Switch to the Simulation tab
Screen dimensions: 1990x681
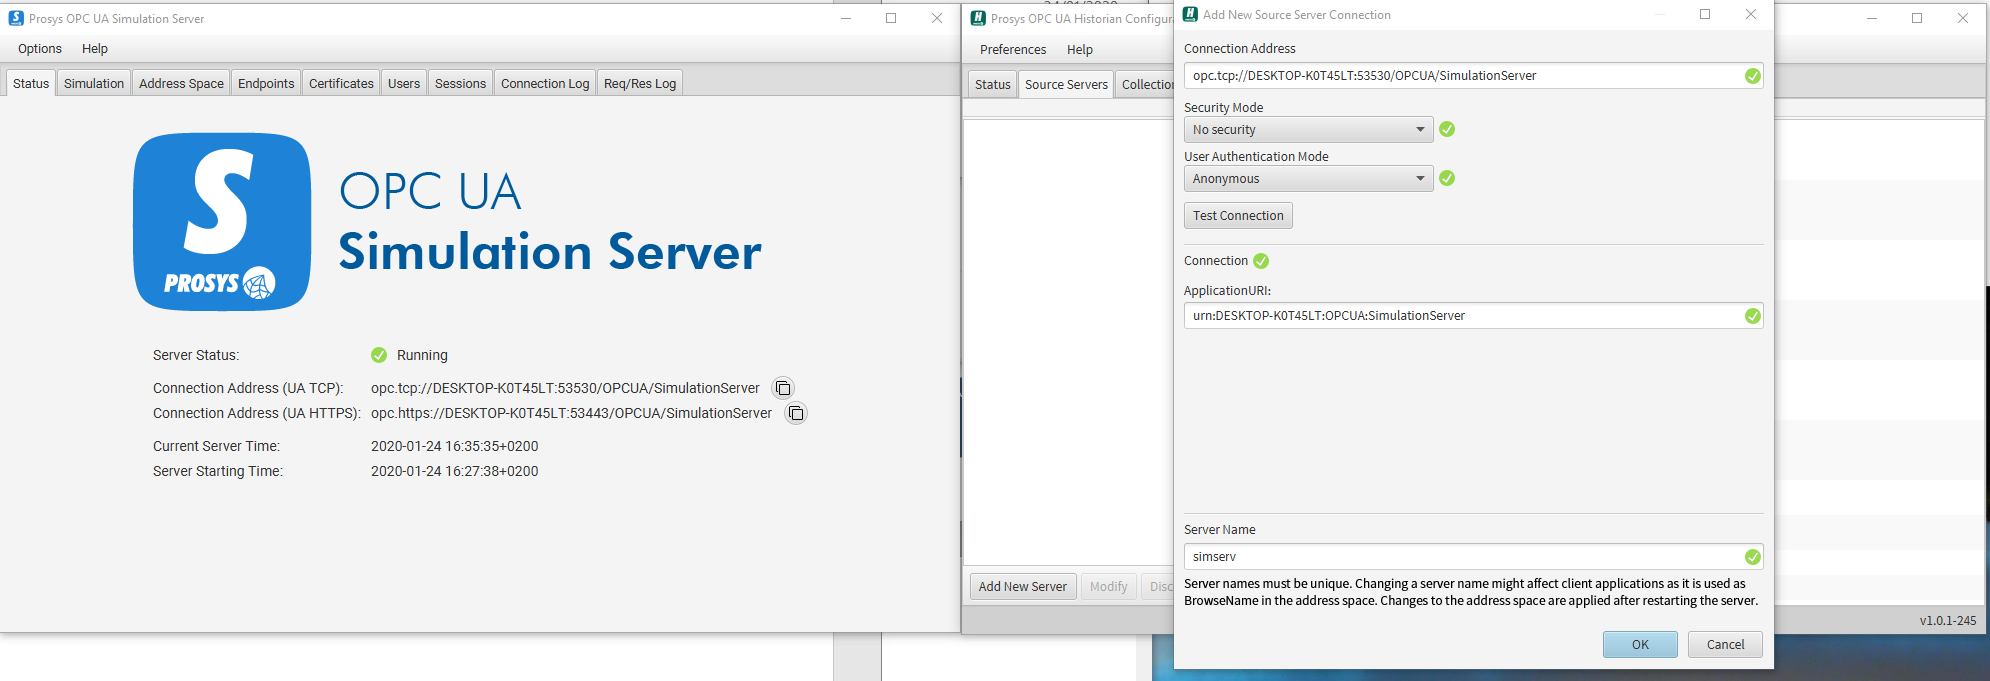94,83
